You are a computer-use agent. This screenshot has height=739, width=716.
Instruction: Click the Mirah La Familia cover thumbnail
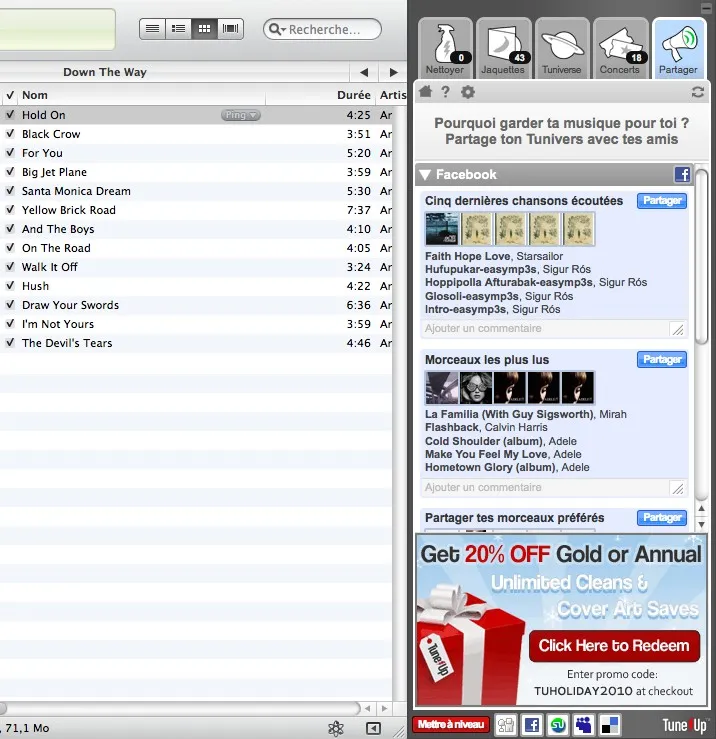(442, 388)
